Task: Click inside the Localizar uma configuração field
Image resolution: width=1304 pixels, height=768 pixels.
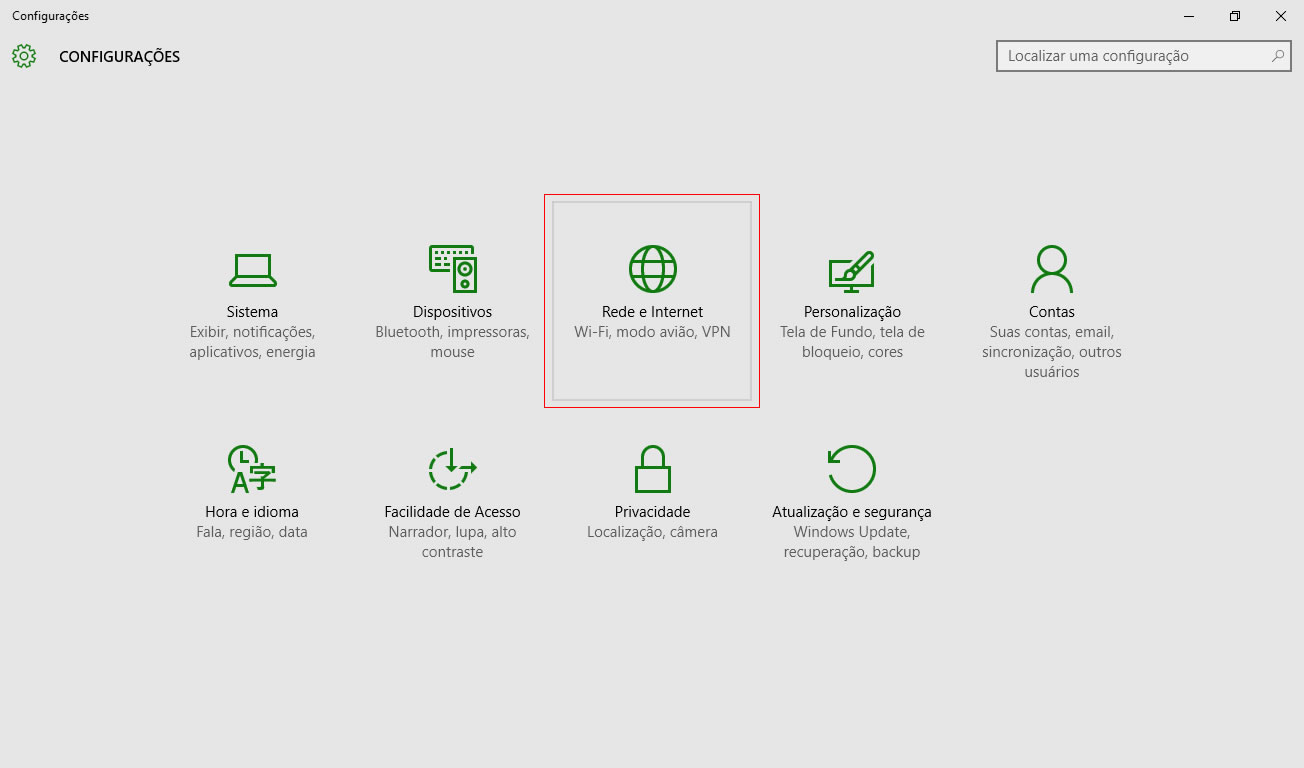Action: coord(1144,56)
